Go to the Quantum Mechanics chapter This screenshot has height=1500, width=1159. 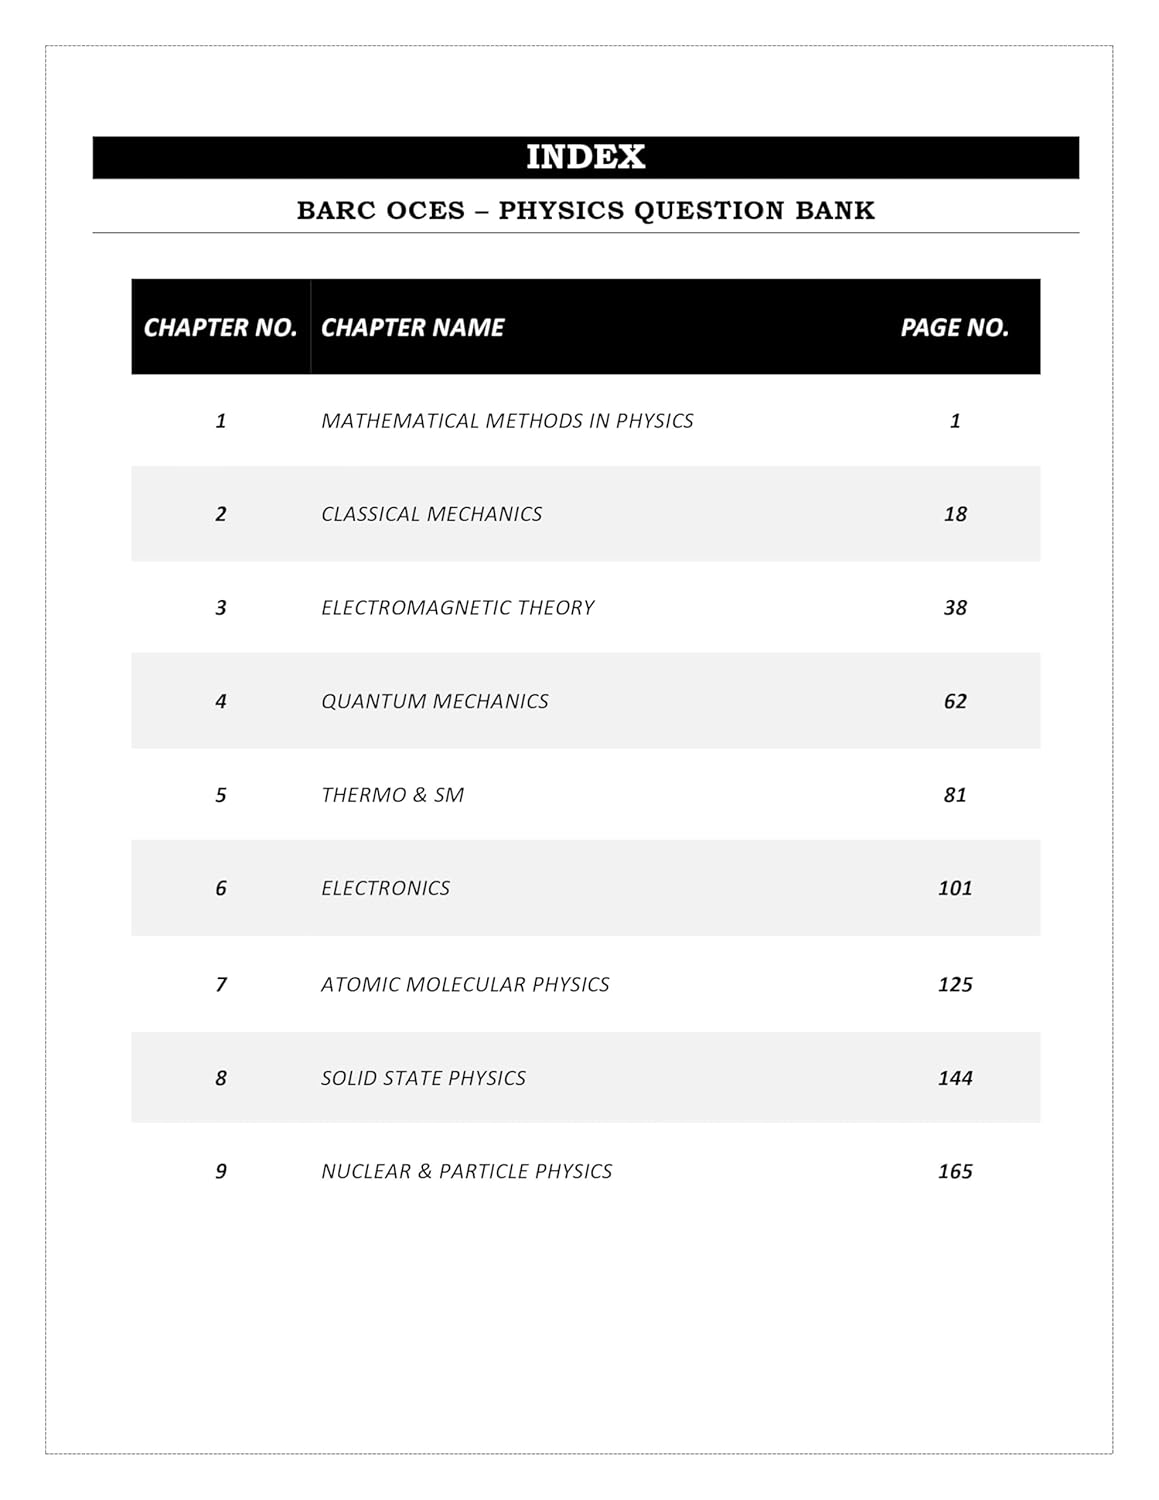click(x=434, y=701)
